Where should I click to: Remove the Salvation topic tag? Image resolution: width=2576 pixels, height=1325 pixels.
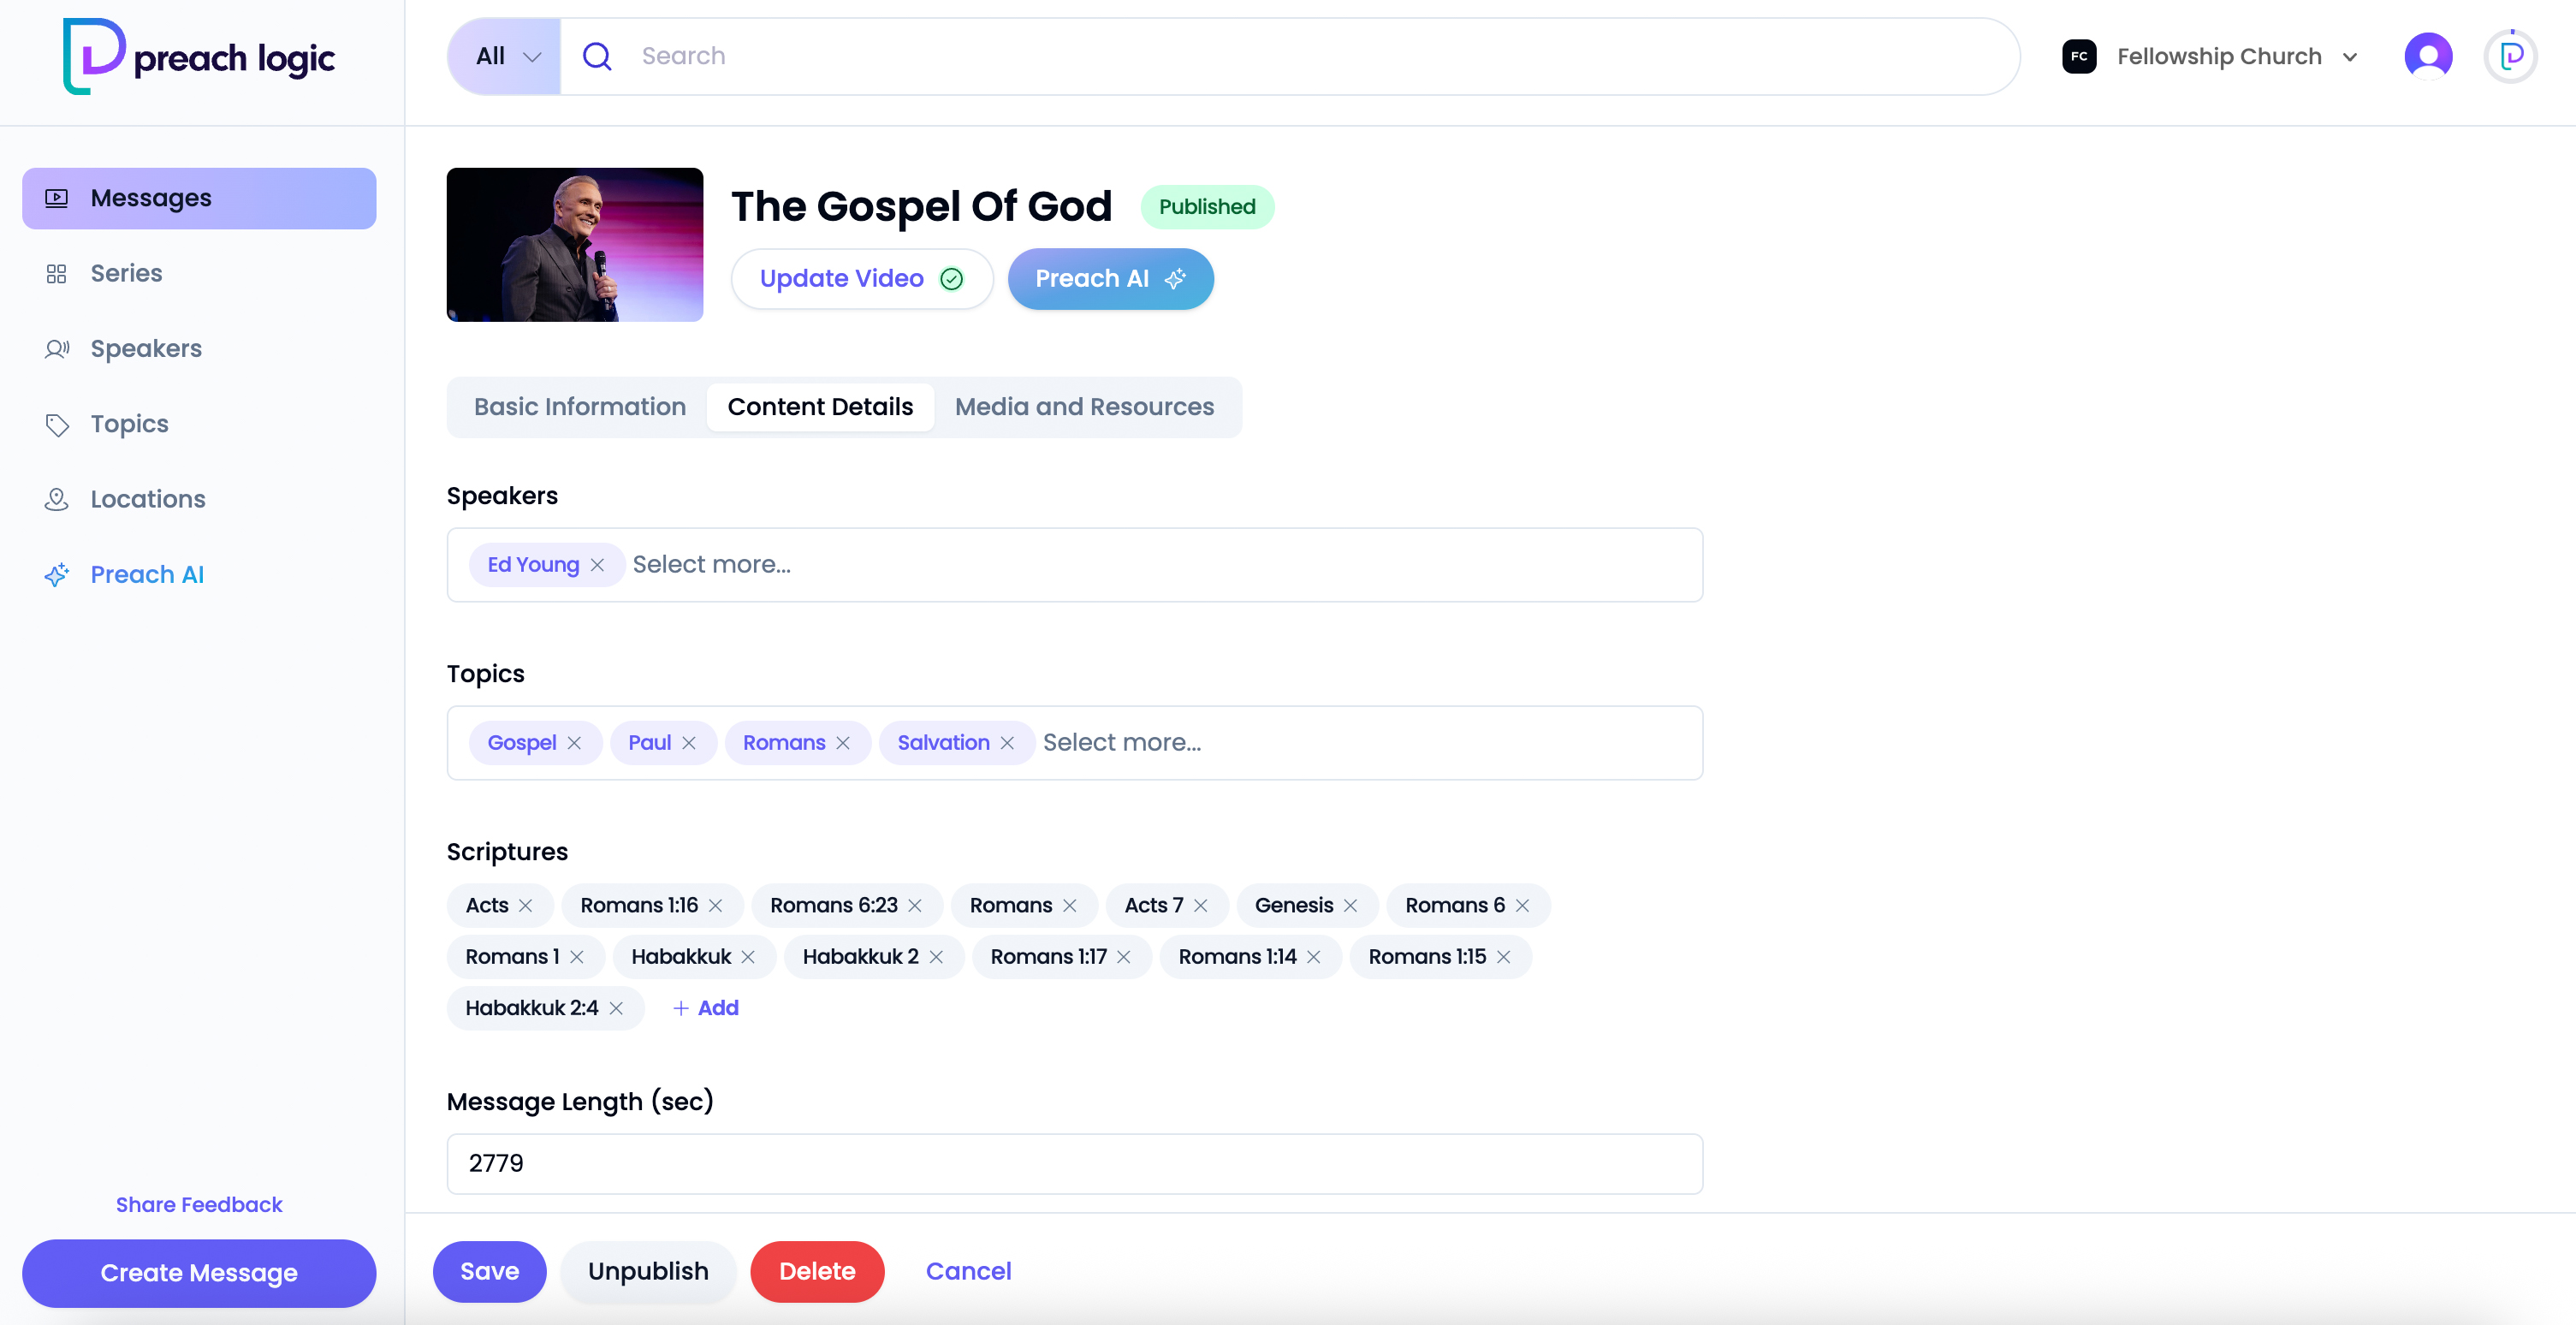(x=1007, y=743)
